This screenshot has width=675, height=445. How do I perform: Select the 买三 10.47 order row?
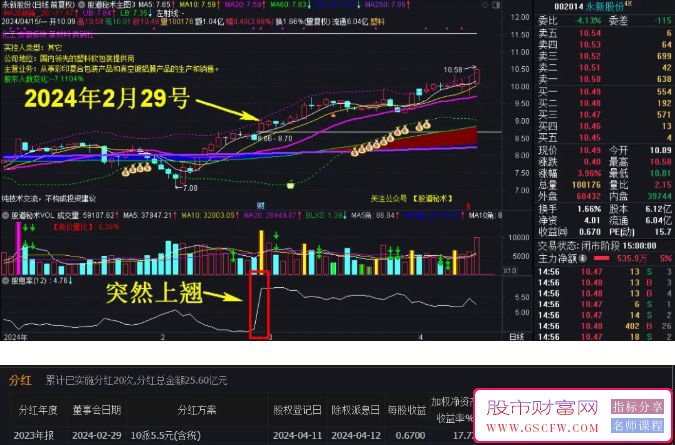click(604, 115)
